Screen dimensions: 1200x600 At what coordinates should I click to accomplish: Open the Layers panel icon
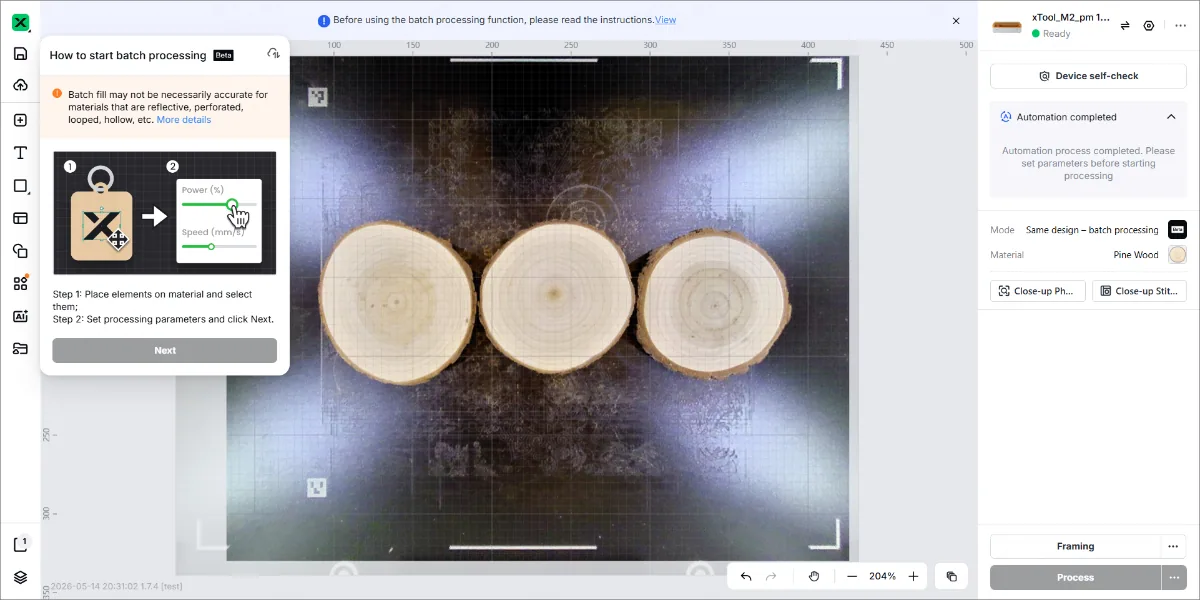[x=20, y=577]
